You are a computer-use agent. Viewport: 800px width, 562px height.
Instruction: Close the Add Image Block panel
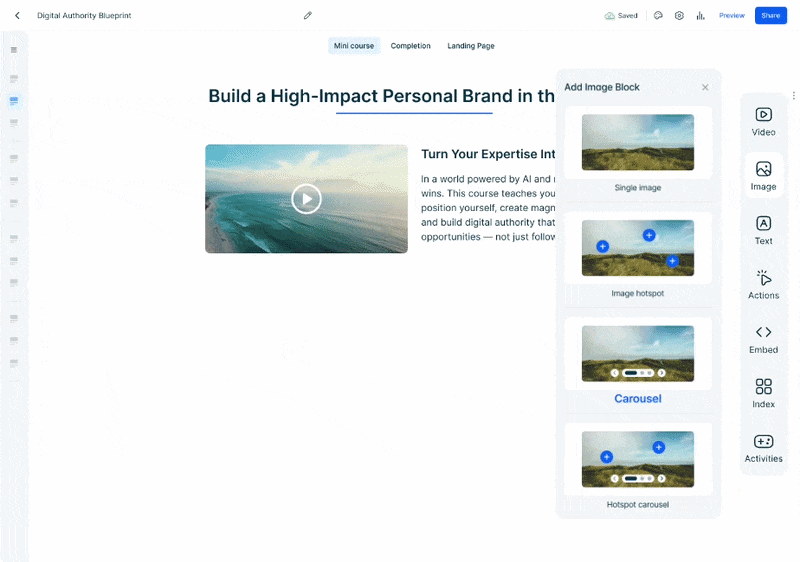click(705, 88)
